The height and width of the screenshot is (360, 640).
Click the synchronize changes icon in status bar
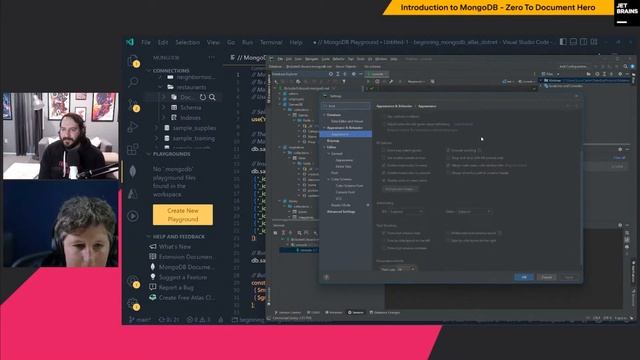coord(169,320)
